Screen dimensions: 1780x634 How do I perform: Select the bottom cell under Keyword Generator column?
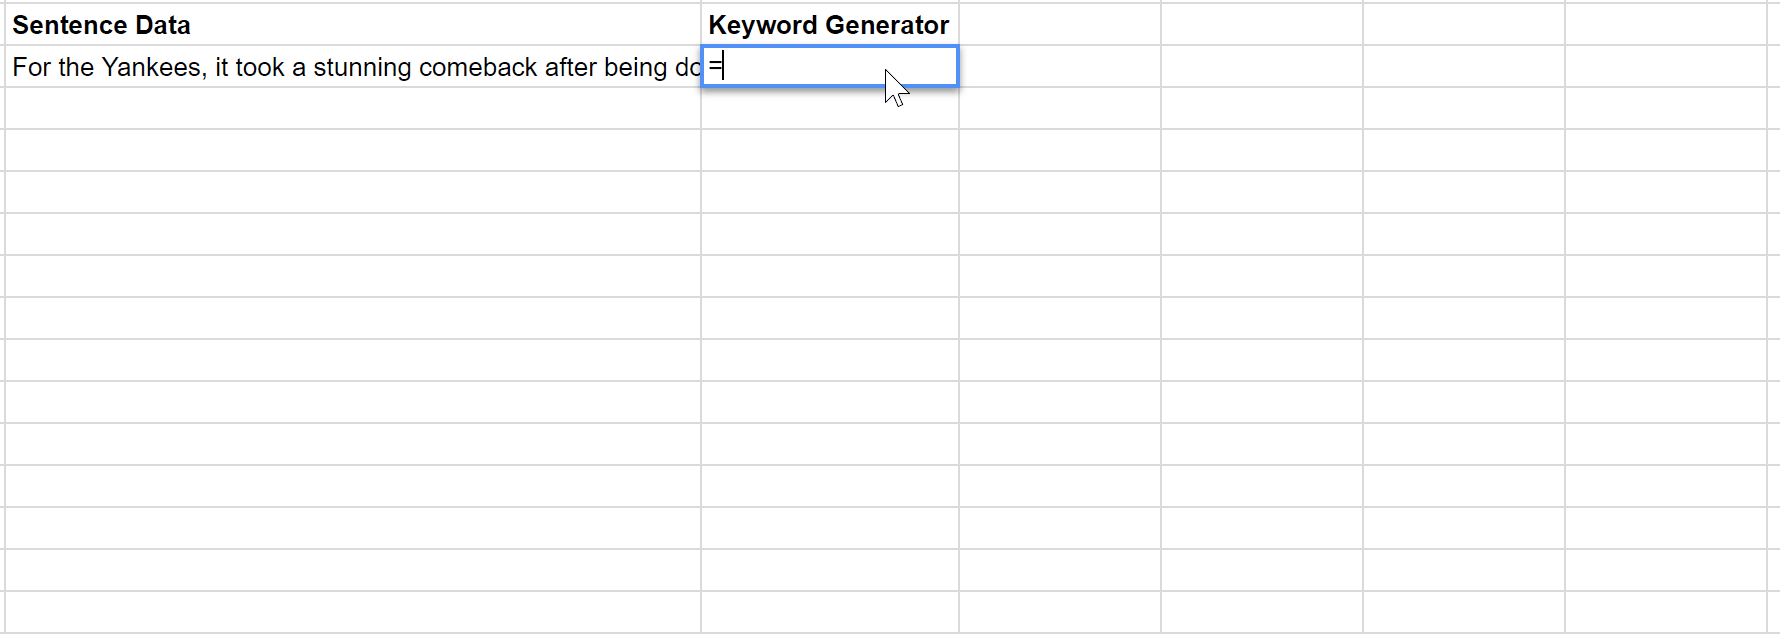830,612
